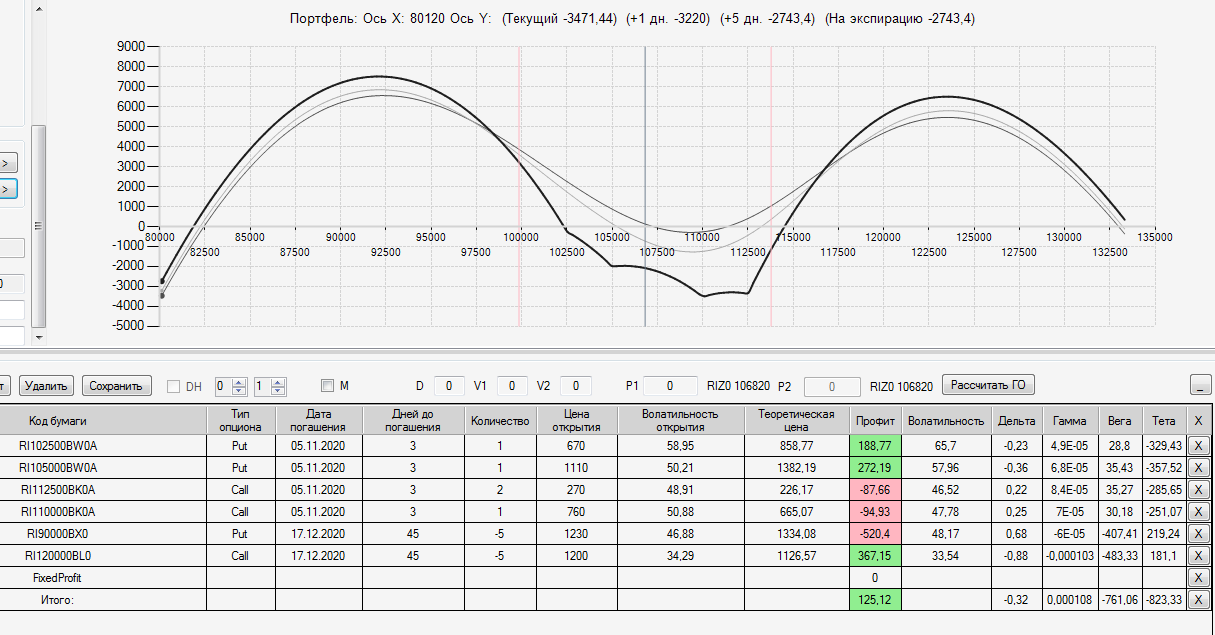Click the Сохранить button
This screenshot has height=635, width=1215.
[116, 386]
